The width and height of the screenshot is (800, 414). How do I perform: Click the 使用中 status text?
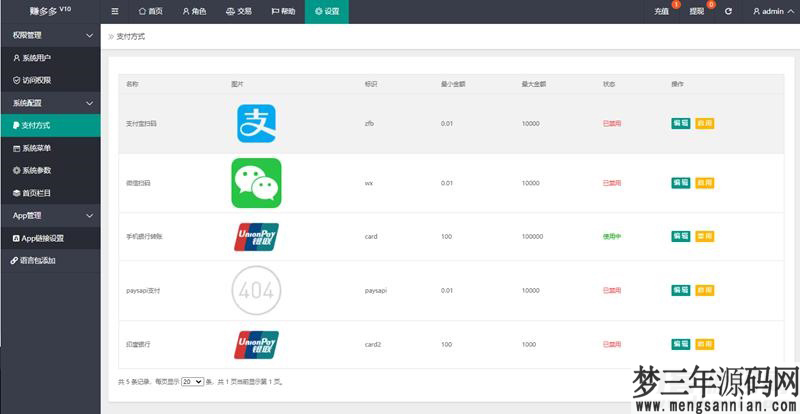(x=612, y=237)
